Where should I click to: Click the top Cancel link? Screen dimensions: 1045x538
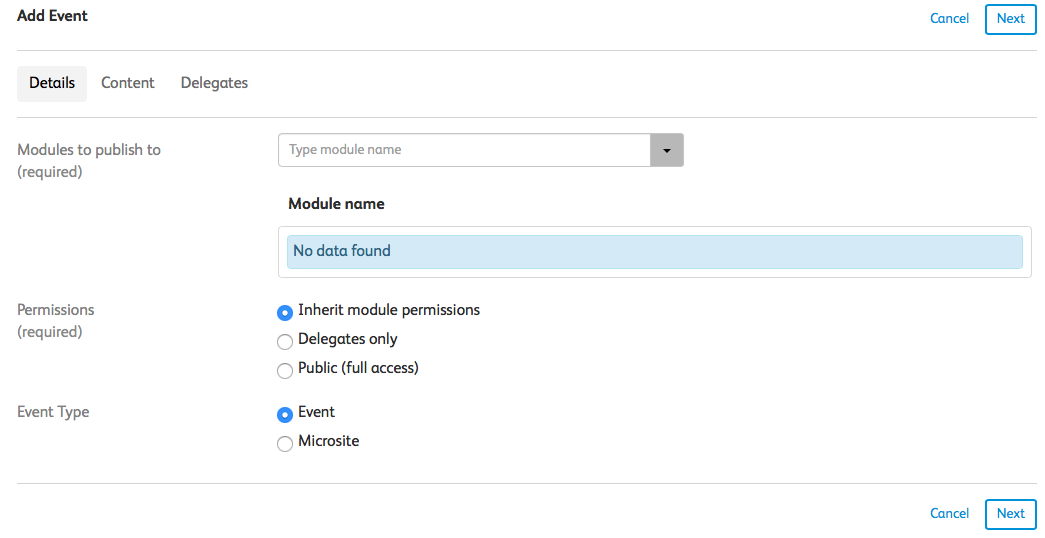point(949,19)
